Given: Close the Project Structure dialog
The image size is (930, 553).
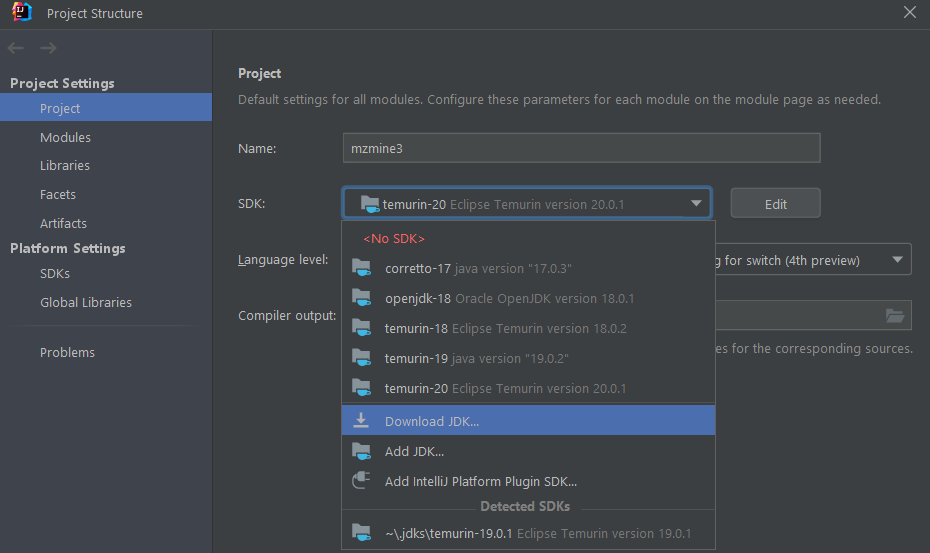Looking at the screenshot, I should pyautogui.click(x=910, y=12).
